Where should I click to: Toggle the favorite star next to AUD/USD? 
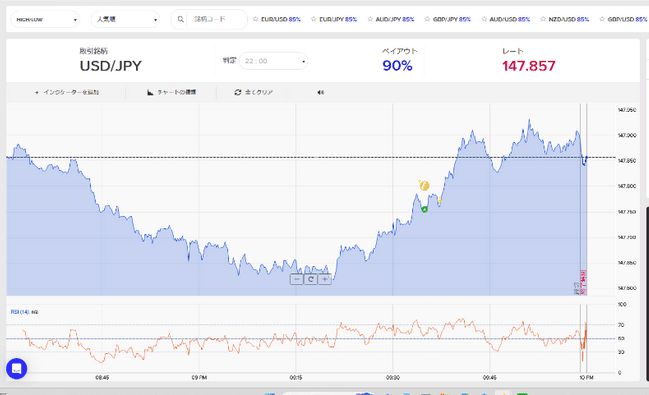pyautogui.click(x=484, y=19)
